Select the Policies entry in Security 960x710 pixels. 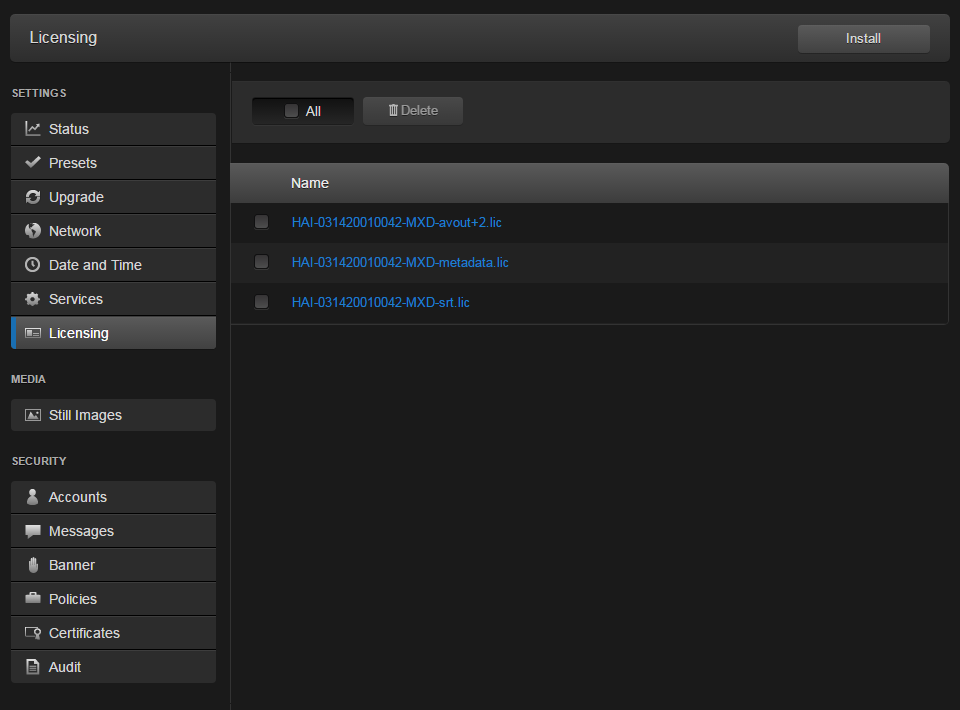(72, 598)
